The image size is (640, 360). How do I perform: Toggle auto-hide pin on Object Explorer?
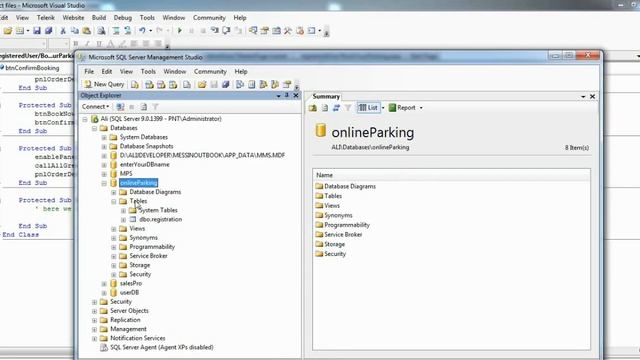[287, 96]
